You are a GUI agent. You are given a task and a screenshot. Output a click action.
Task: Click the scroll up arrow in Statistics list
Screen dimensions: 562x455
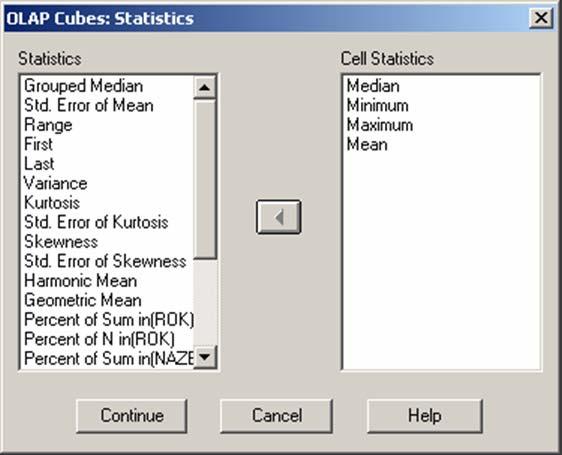coord(205,87)
